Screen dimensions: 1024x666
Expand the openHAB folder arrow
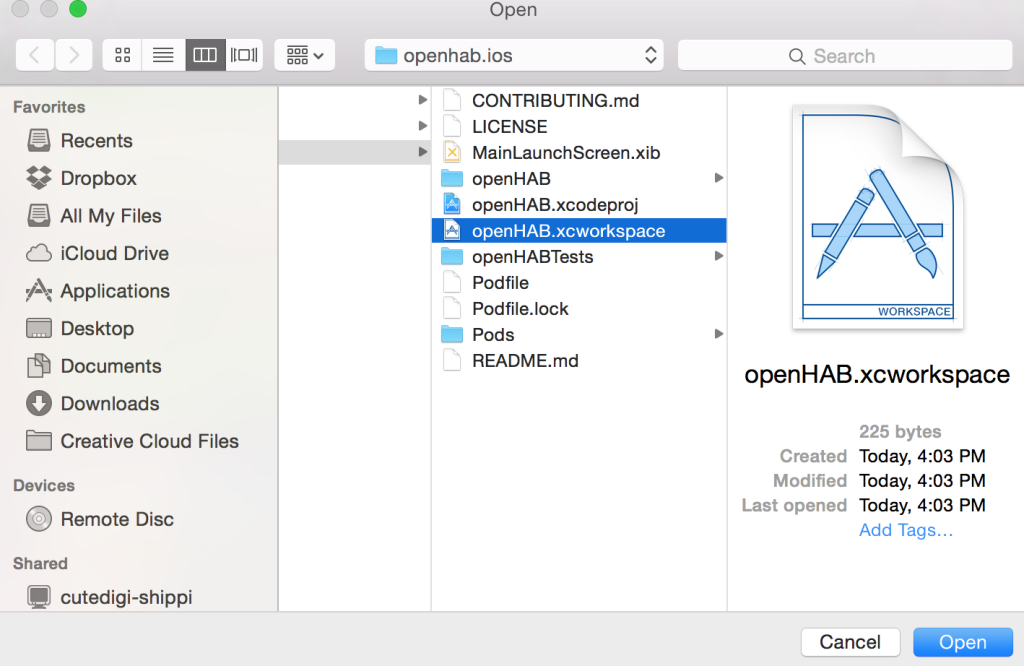(x=718, y=178)
